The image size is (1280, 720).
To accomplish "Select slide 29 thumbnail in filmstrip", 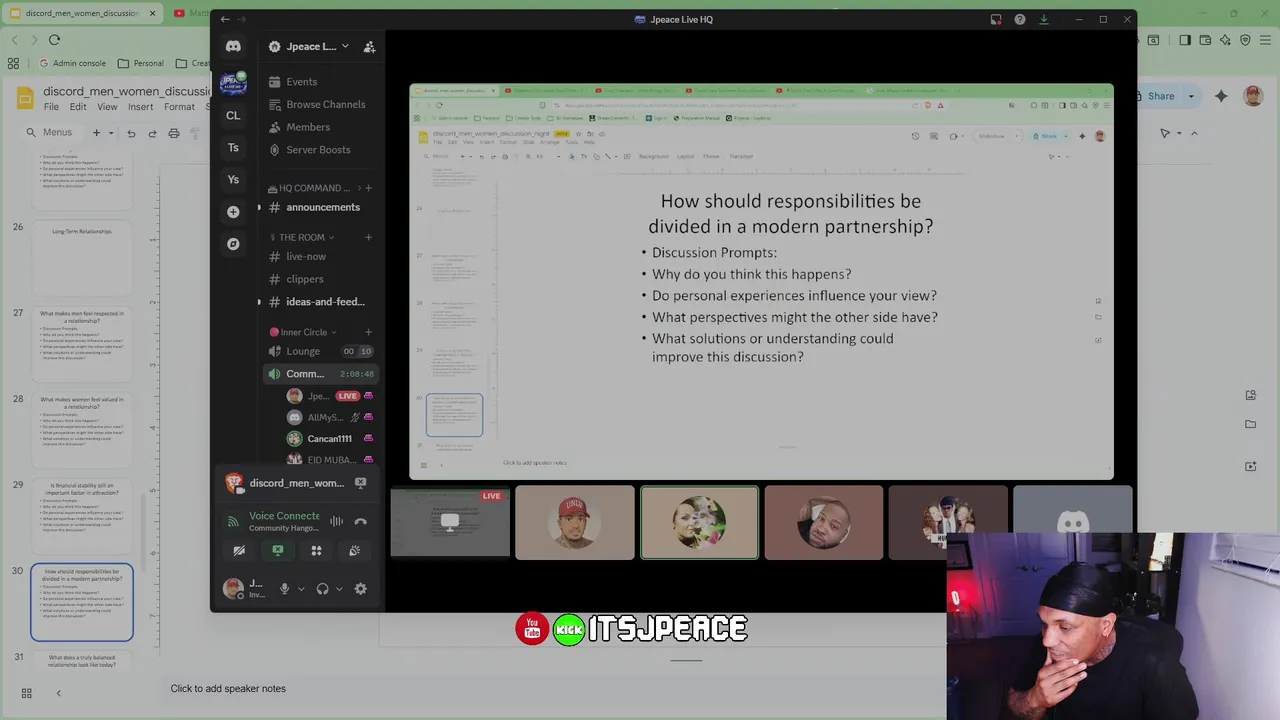I will (82, 515).
